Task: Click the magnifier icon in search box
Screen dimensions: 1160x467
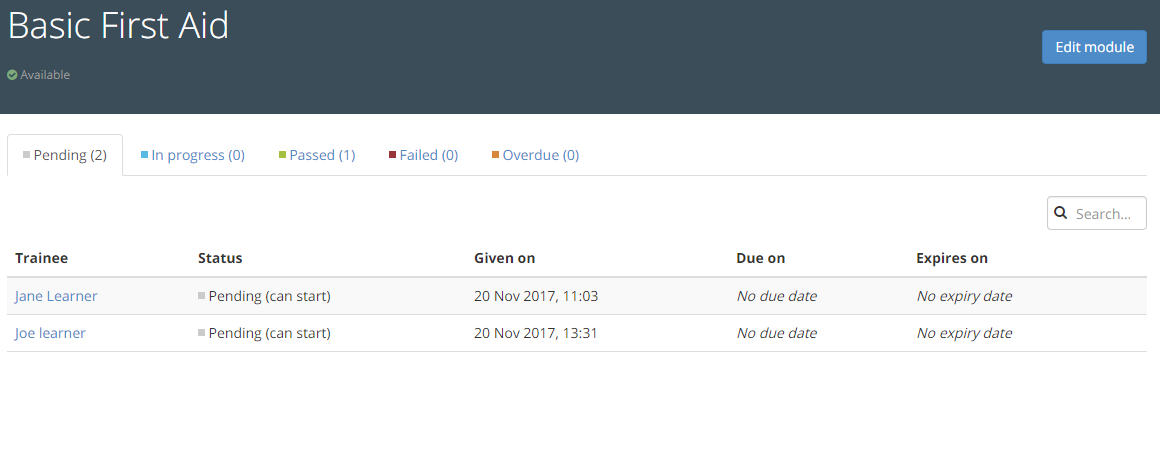Action: coord(1061,213)
